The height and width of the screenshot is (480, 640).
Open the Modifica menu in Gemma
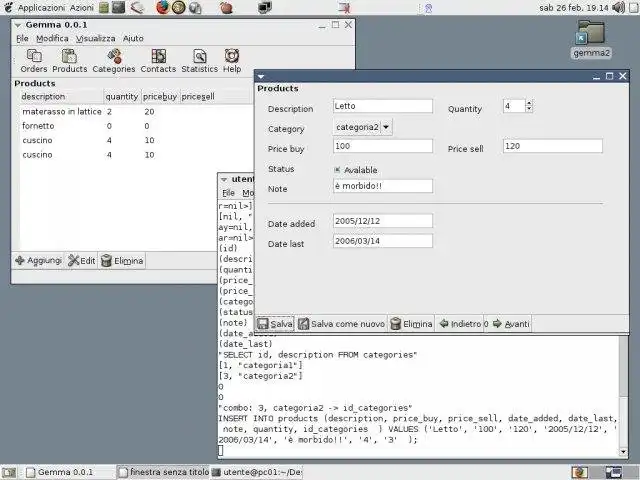coord(52,38)
